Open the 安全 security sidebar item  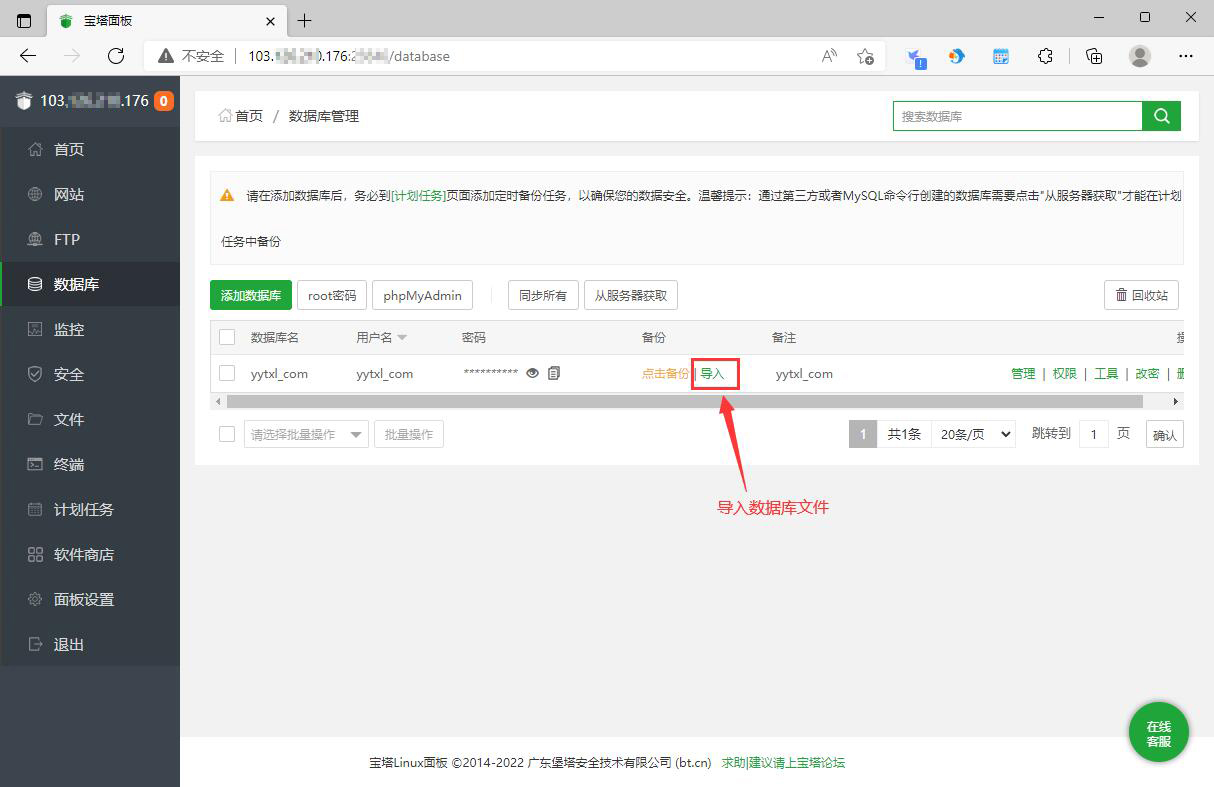pyautogui.click(x=90, y=374)
